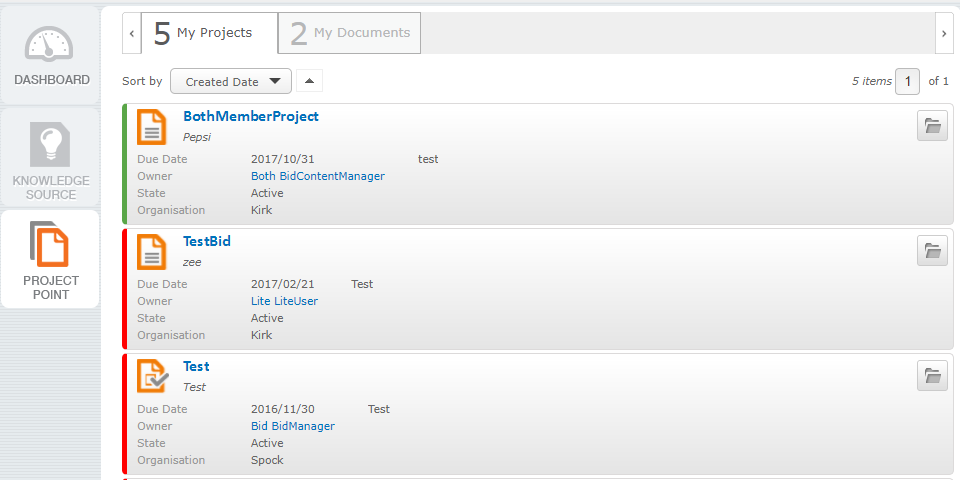960x480 pixels.
Task: Switch to My Documents tab
Action: pyautogui.click(x=350, y=33)
